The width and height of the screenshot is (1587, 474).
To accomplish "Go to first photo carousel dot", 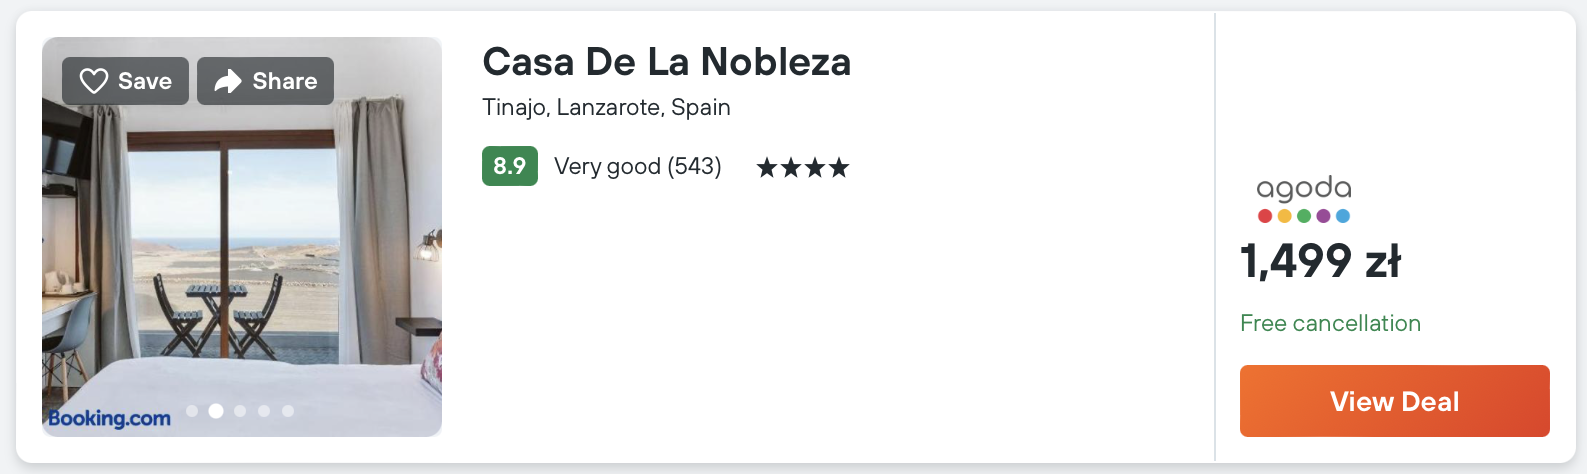I will click(x=192, y=411).
